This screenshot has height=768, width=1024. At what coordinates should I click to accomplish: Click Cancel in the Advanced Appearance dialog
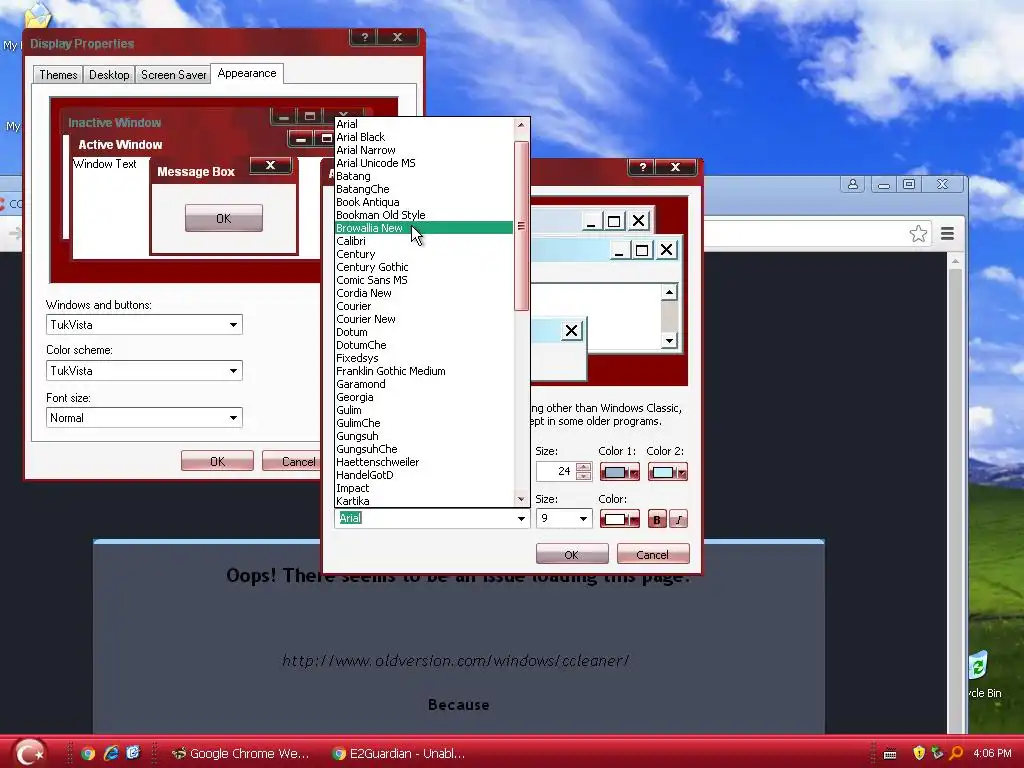click(x=652, y=554)
